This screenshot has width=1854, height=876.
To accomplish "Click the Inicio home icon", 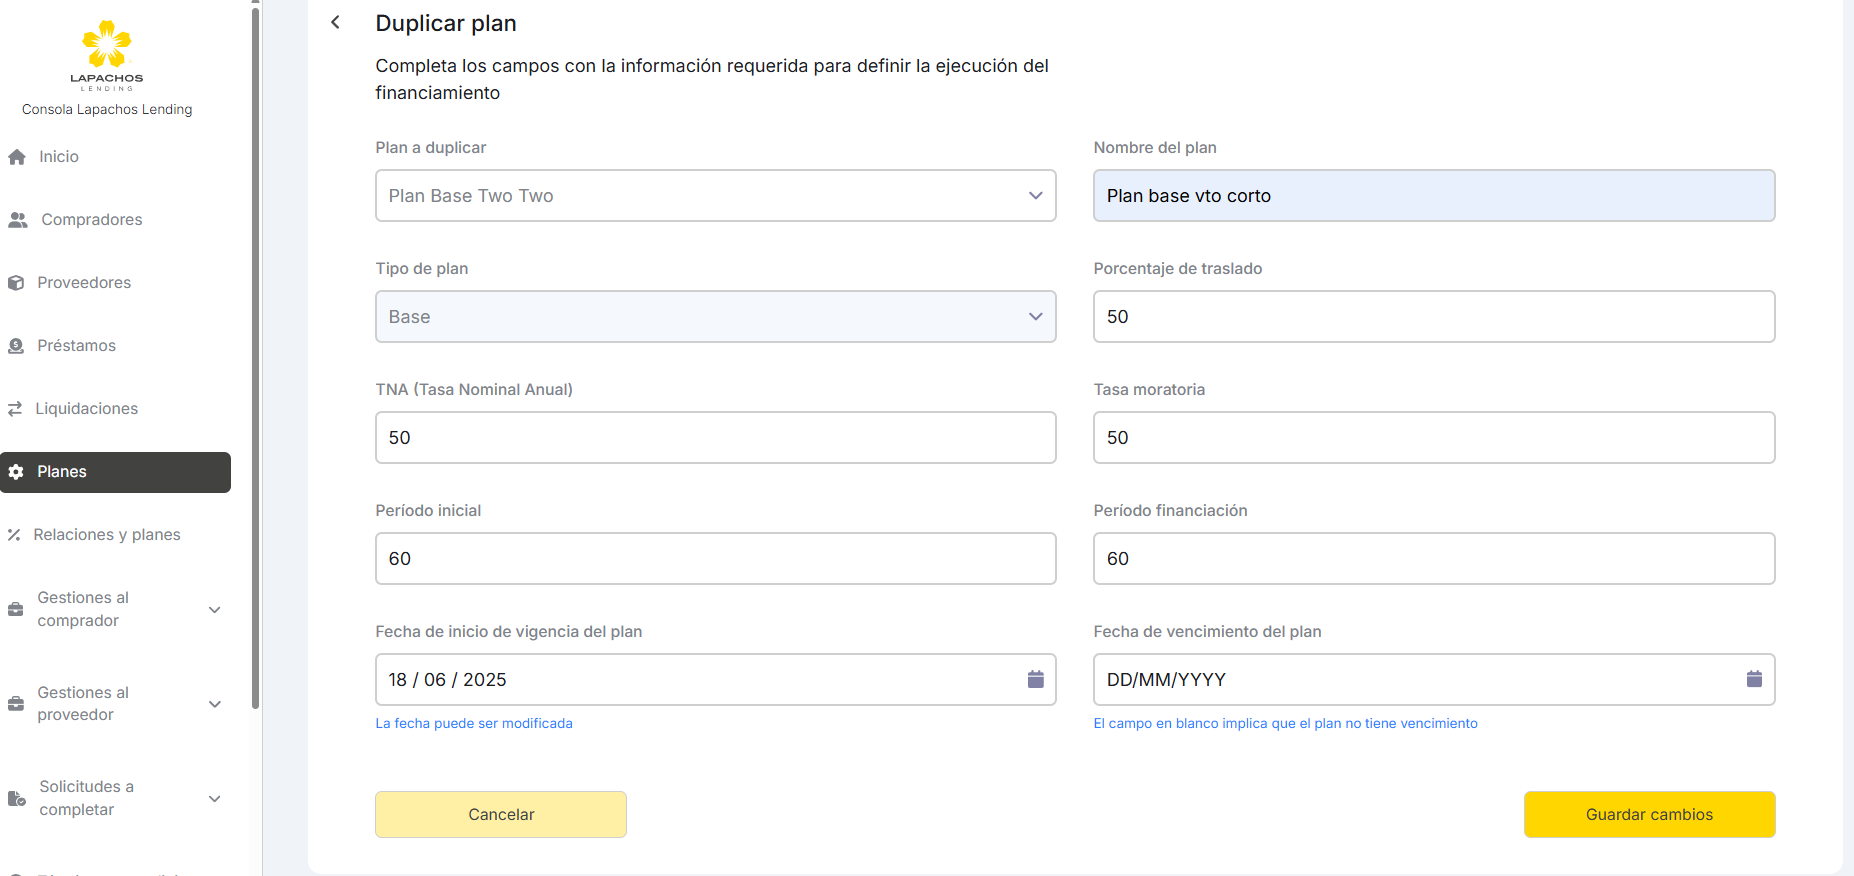I will tap(17, 157).
